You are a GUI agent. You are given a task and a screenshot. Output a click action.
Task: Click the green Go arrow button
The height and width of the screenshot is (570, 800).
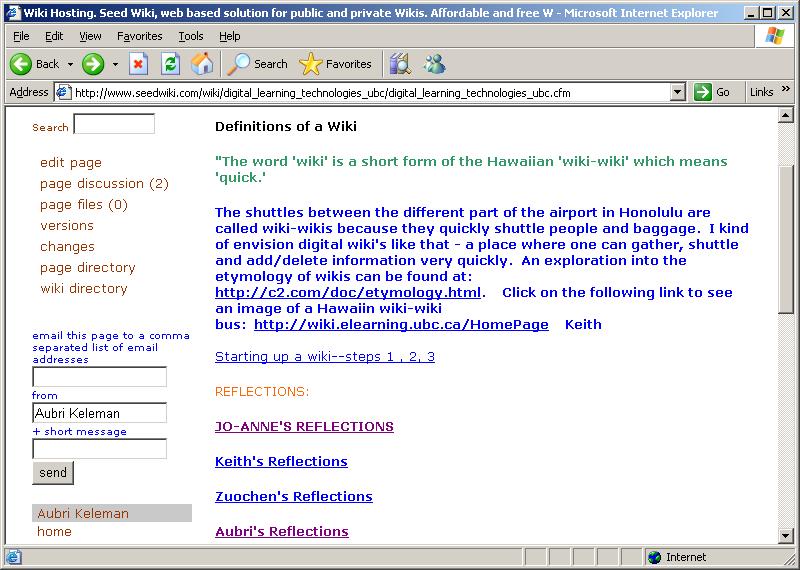click(x=703, y=92)
